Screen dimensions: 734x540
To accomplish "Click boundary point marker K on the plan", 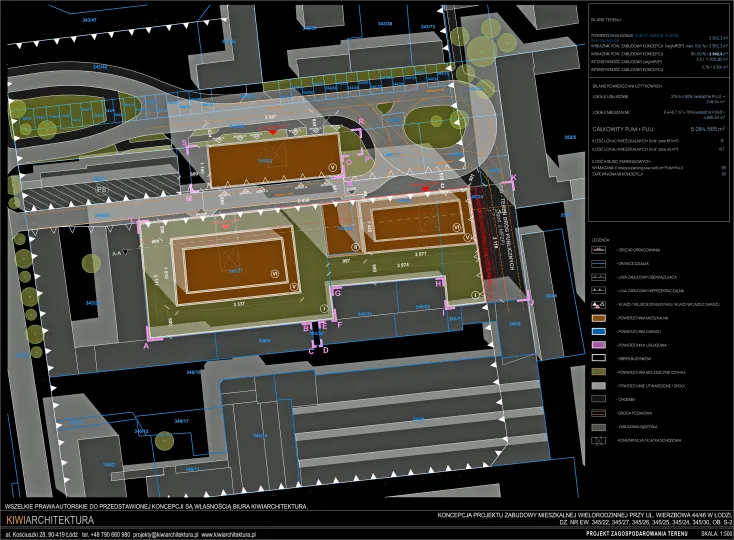I will [513, 178].
